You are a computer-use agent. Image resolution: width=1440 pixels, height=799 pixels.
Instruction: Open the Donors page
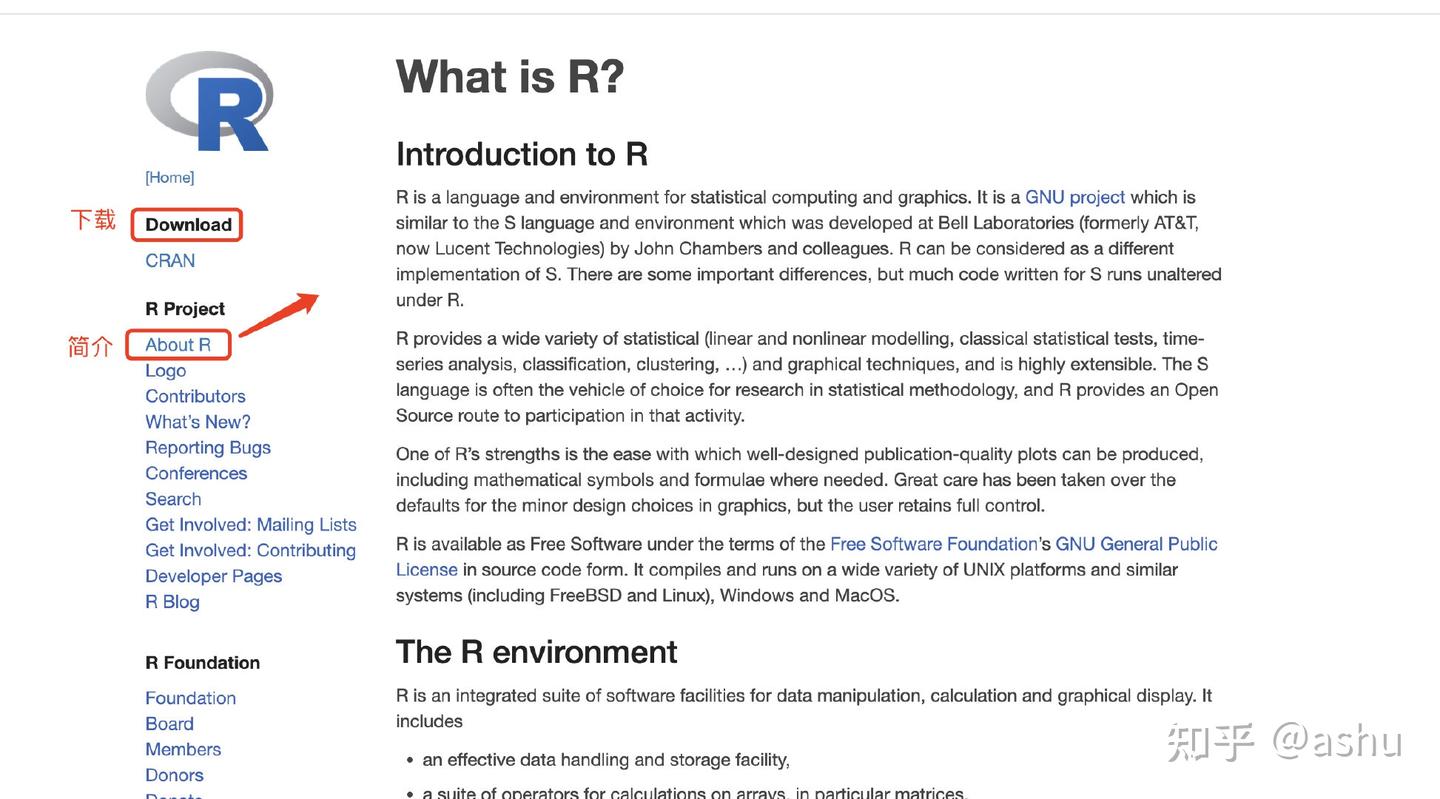(x=174, y=774)
